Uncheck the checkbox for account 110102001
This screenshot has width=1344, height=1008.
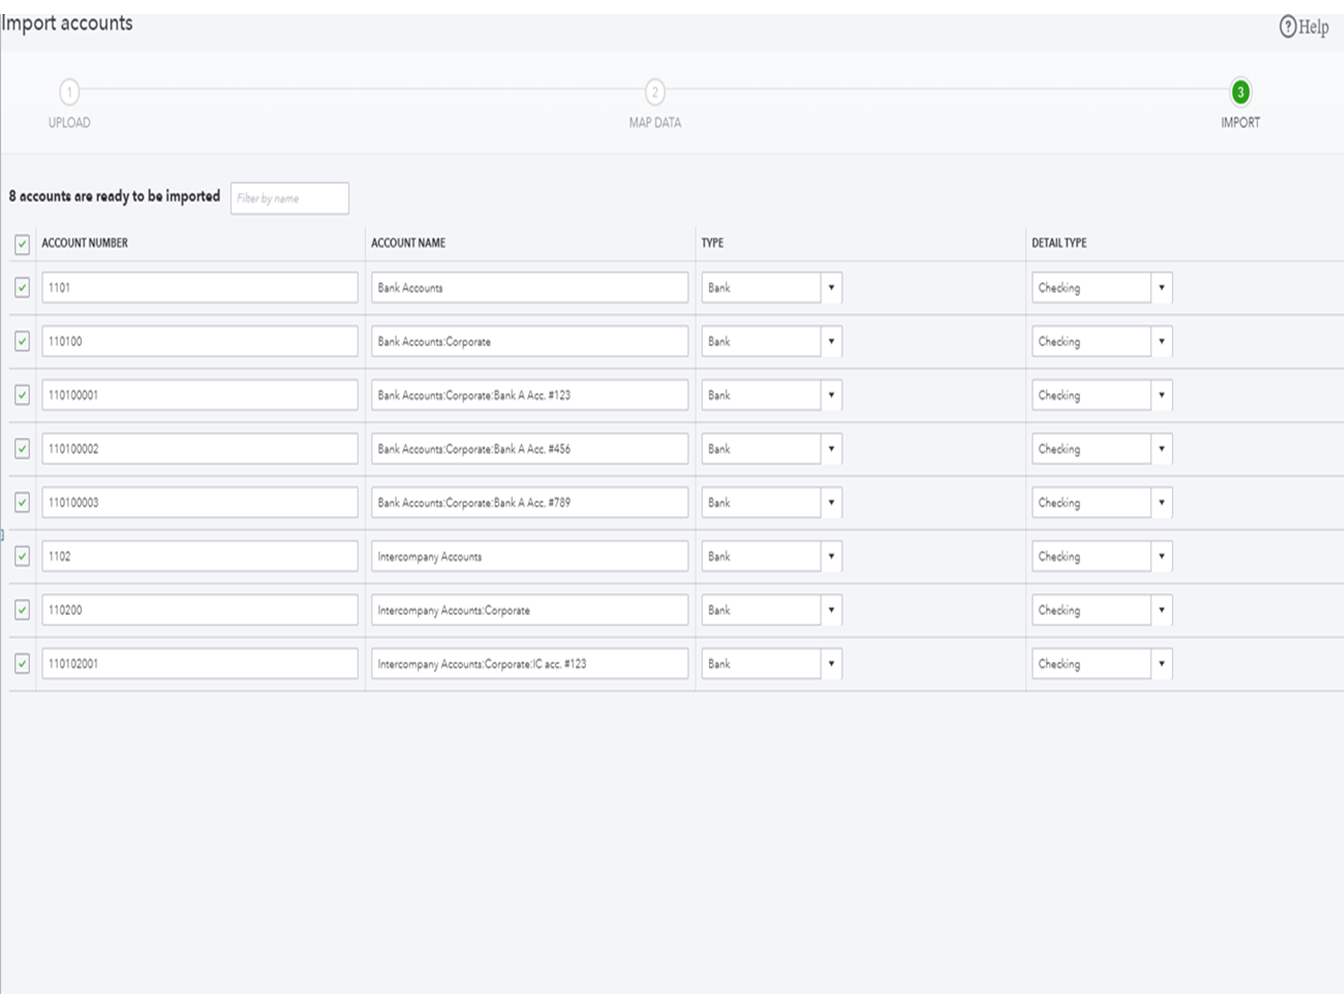(x=22, y=664)
